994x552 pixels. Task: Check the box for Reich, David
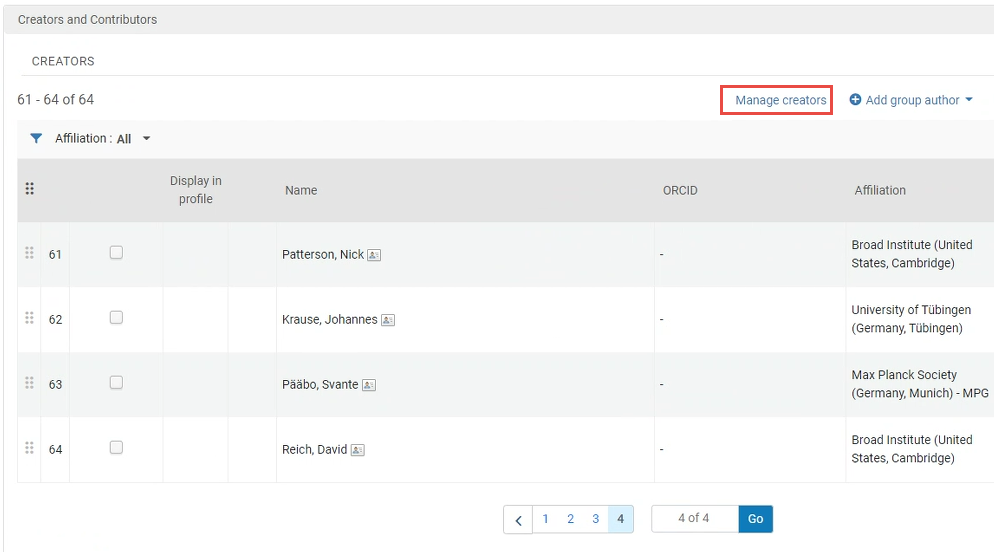[116, 448]
